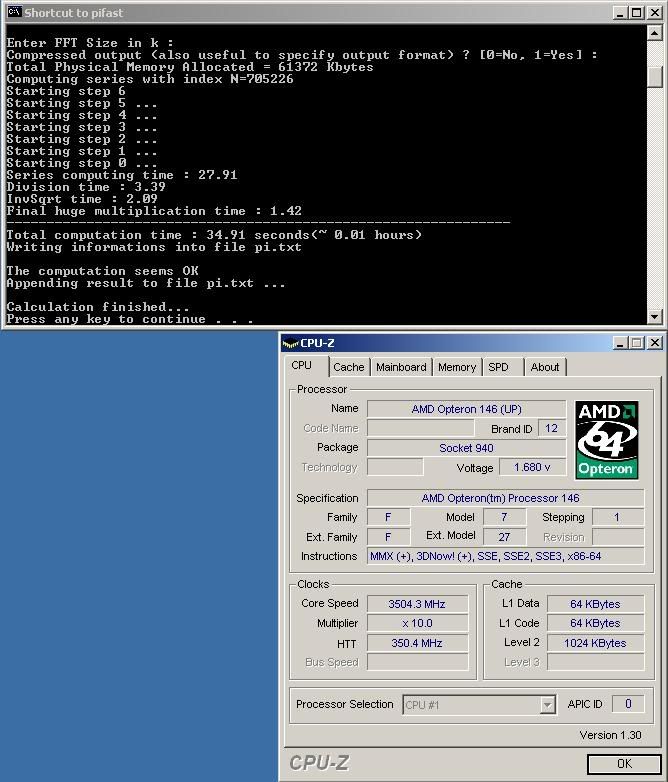Click the Name field AMD Opteron 146 (UP)

click(x=466, y=409)
